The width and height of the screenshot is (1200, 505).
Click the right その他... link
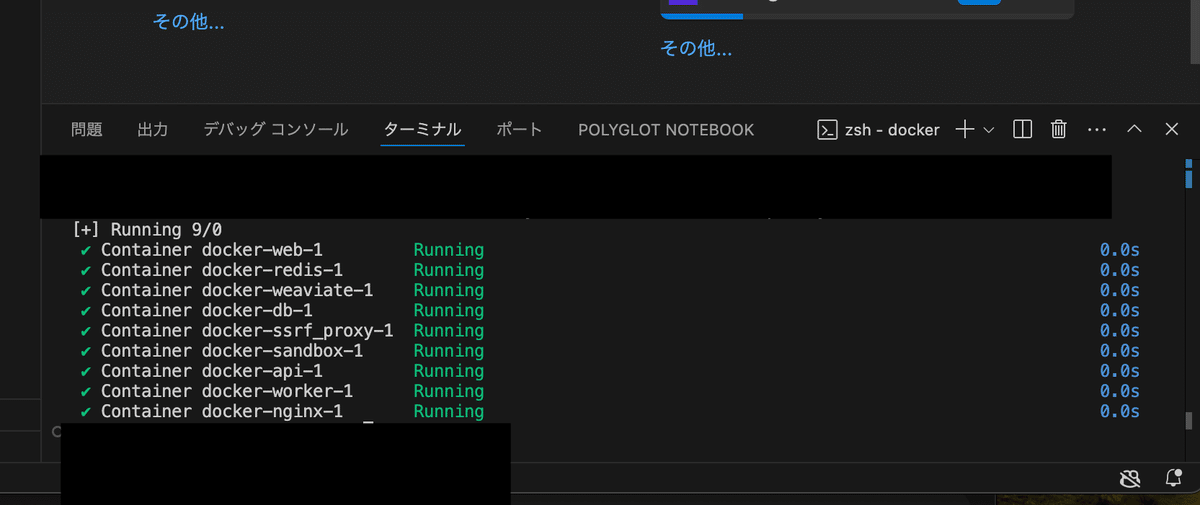tap(696, 48)
